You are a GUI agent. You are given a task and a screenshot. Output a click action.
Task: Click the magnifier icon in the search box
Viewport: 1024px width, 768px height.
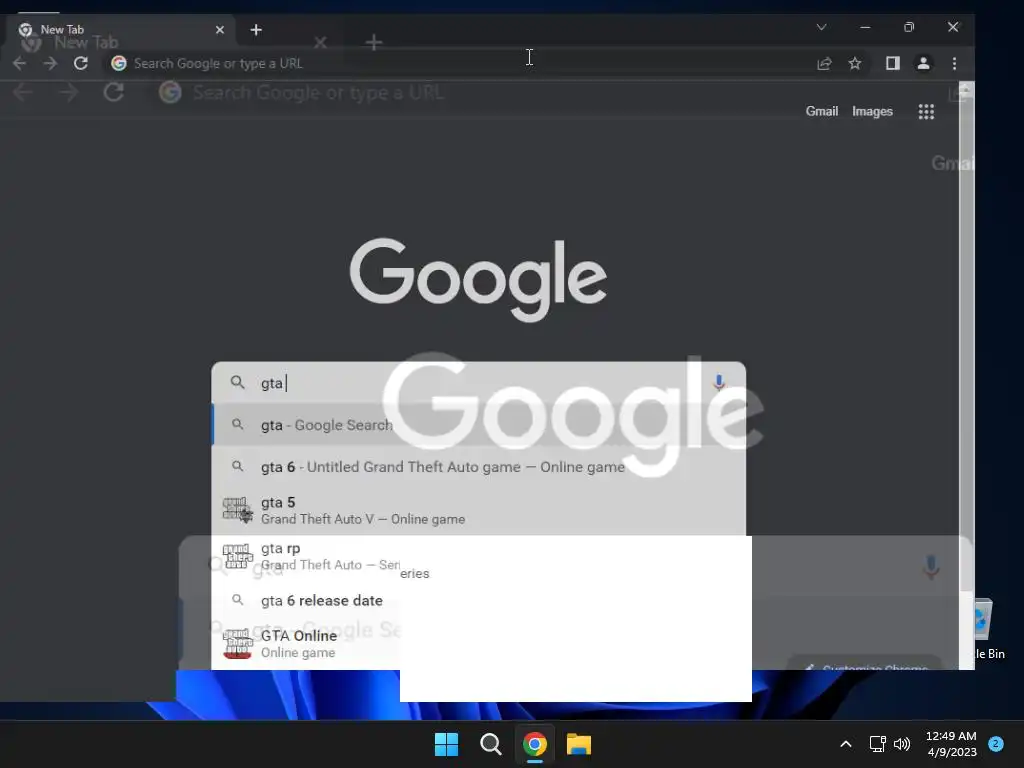point(238,383)
